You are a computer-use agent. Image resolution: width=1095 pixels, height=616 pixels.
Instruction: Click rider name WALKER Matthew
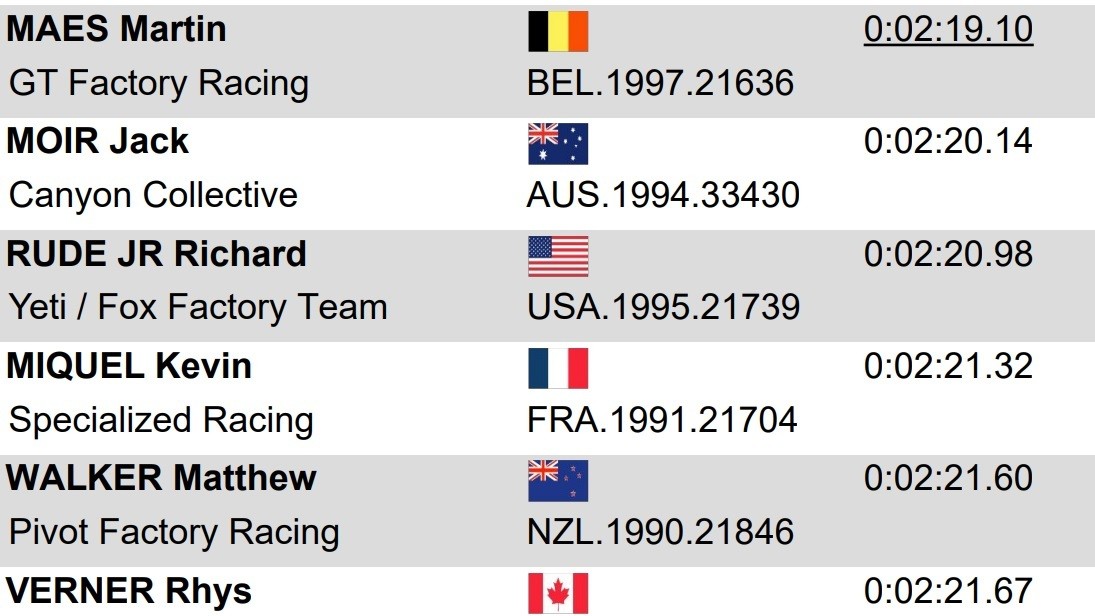[162, 478]
